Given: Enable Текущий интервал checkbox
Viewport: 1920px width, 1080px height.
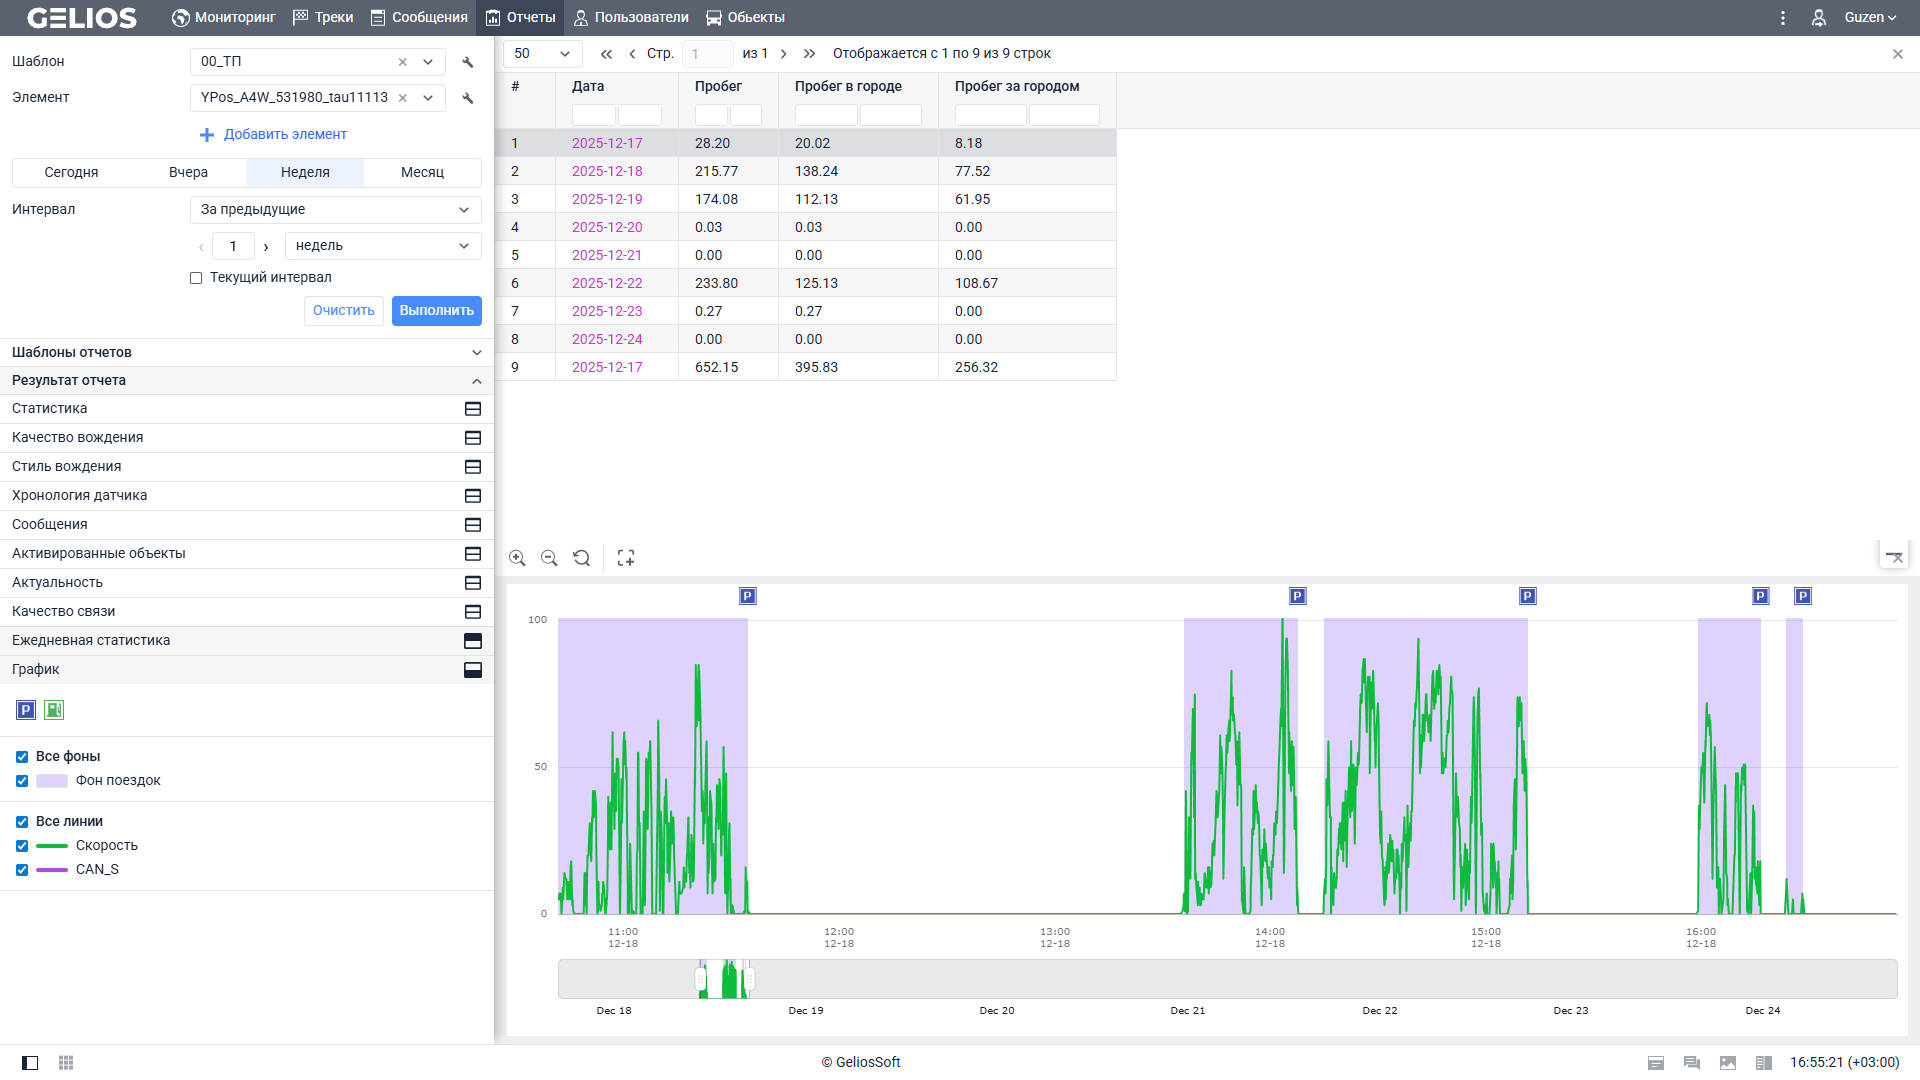Looking at the screenshot, I should (196, 278).
